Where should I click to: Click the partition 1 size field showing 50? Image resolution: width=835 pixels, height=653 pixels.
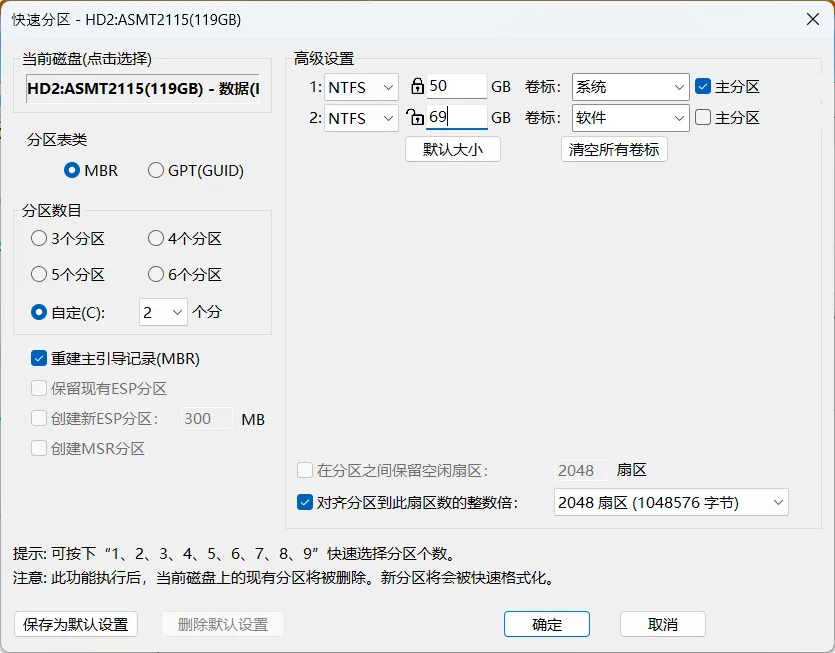tap(456, 86)
